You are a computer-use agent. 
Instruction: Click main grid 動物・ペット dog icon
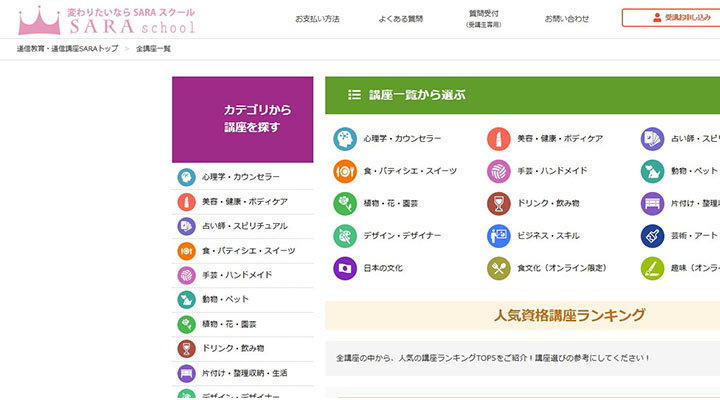pos(652,171)
